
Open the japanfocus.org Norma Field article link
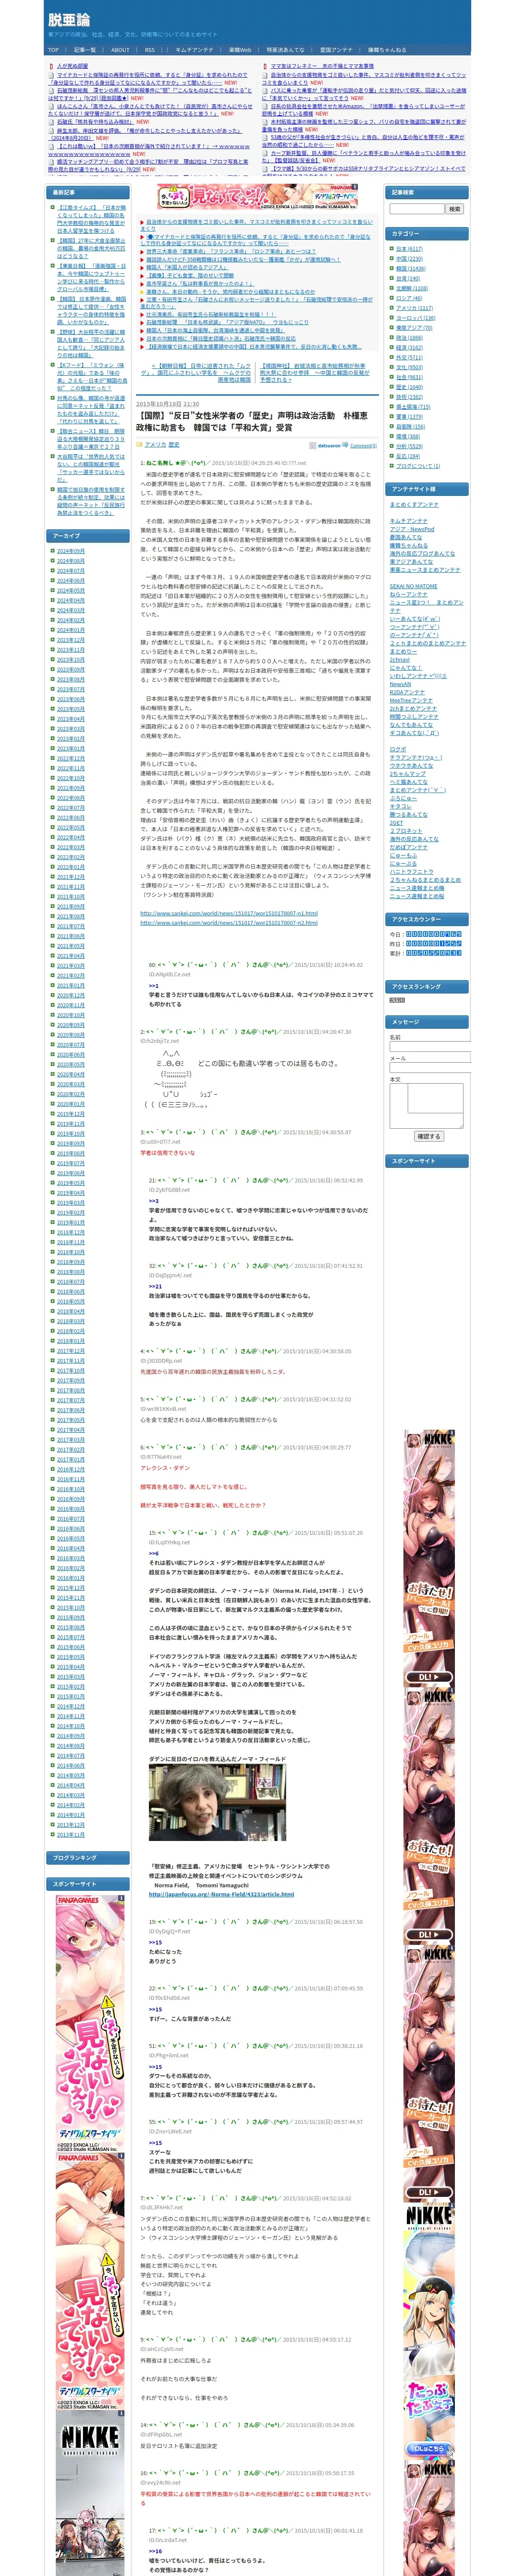point(221,1894)
